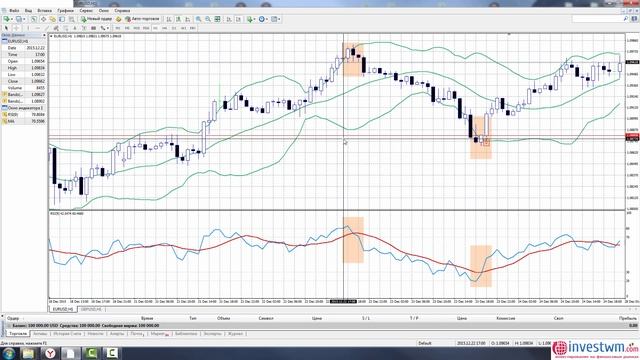Open File Explorer from taskbar
This screenshot has height=360, width=640.
click(29, 353)
